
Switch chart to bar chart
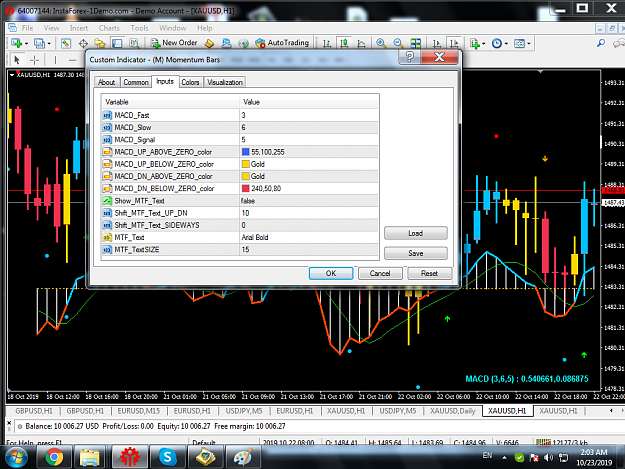coord(326,43)
